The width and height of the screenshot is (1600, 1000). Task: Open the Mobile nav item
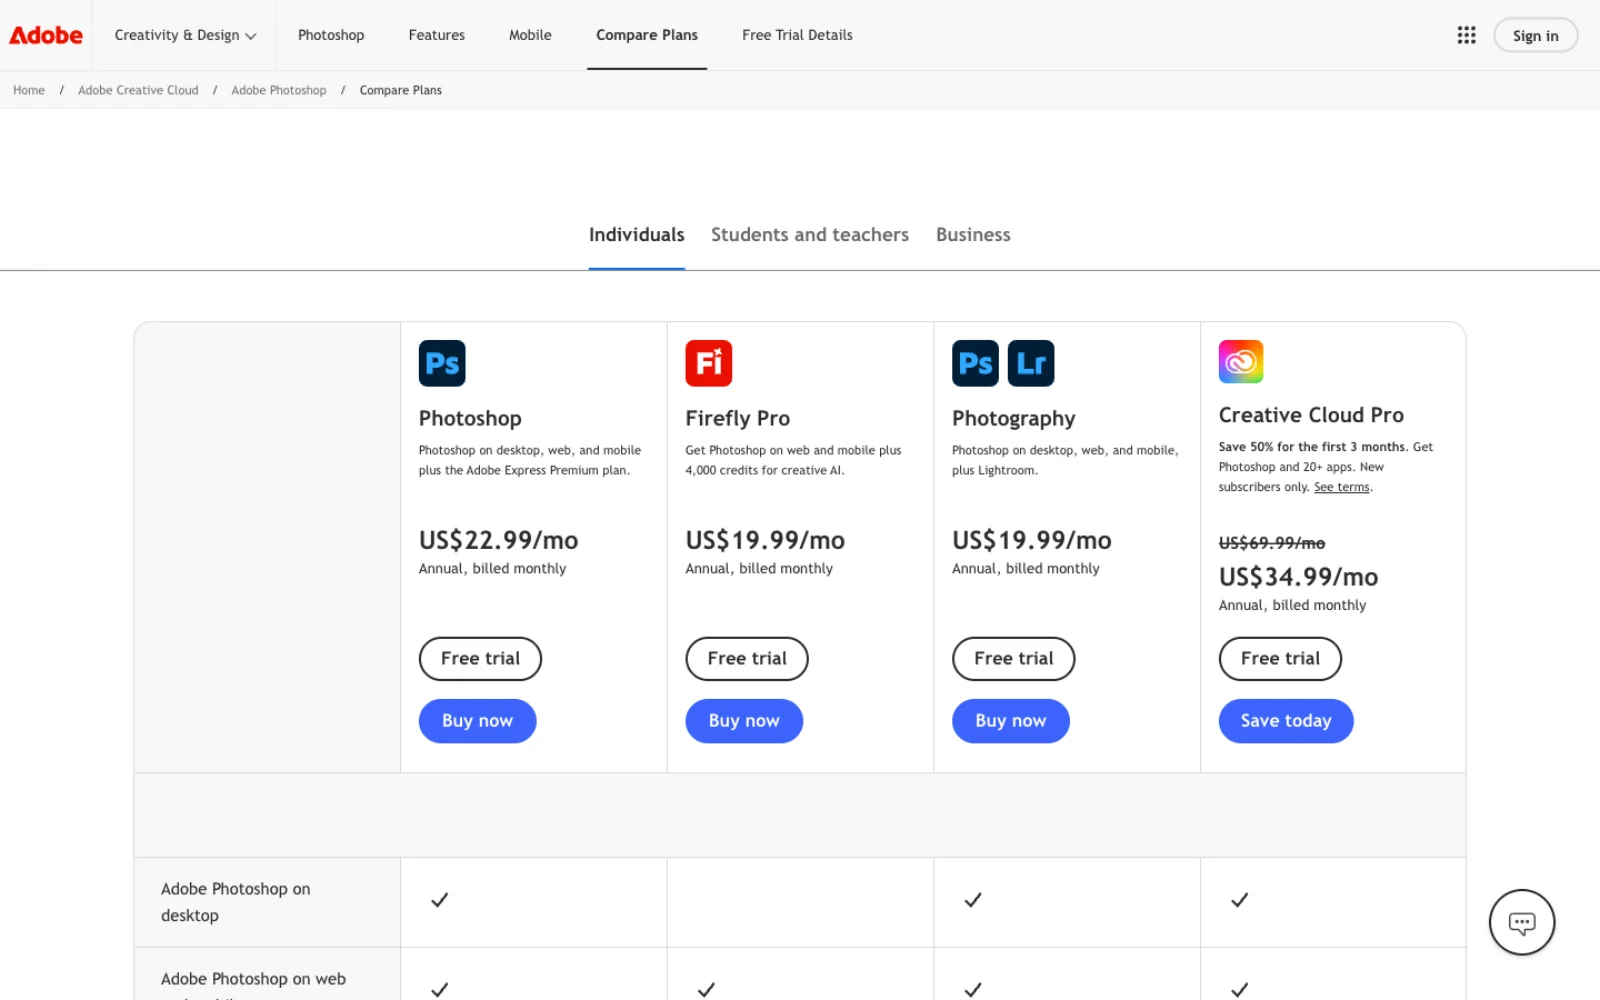(x=530, y=35)
